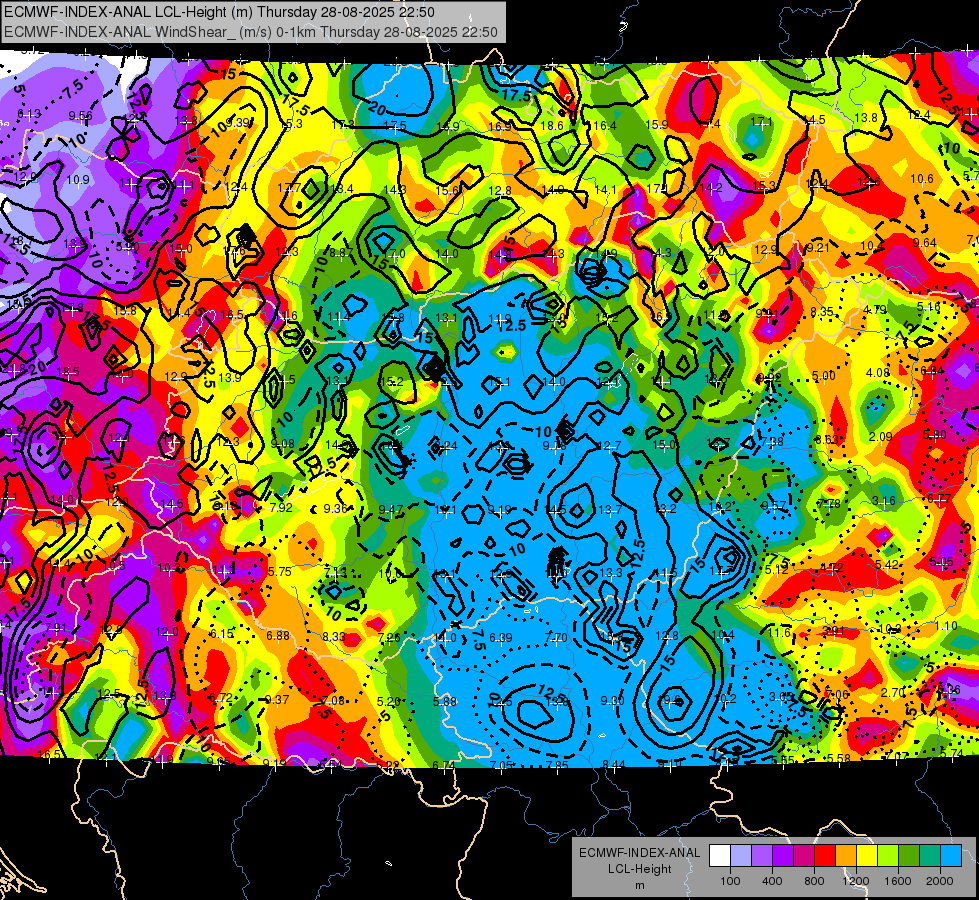
Task: Click the wind shear value 6.88
Action: coord(278,635)
